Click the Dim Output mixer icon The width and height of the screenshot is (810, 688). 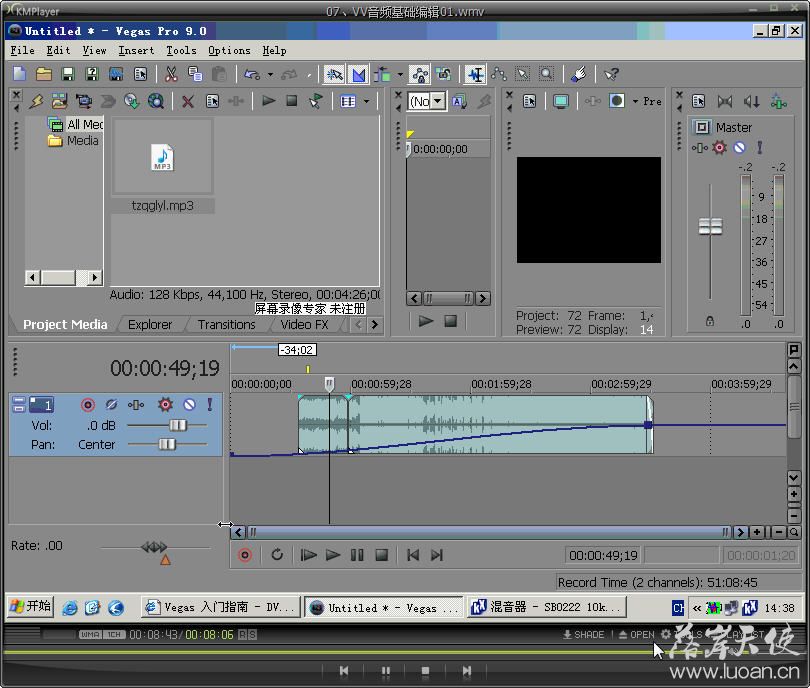point(752,101)
